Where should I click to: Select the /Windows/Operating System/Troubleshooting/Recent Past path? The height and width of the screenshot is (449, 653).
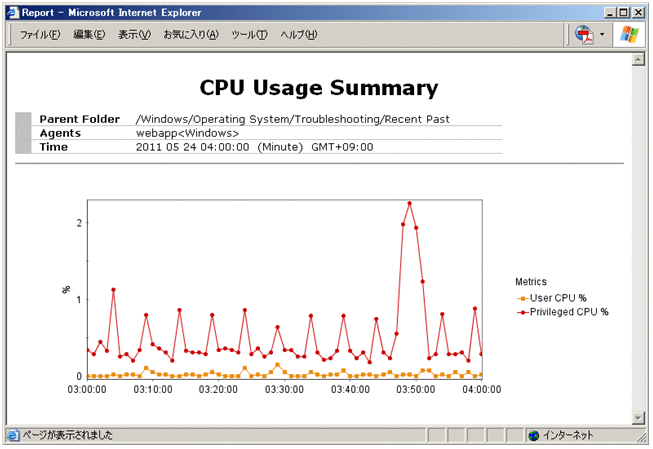[293, 119]
